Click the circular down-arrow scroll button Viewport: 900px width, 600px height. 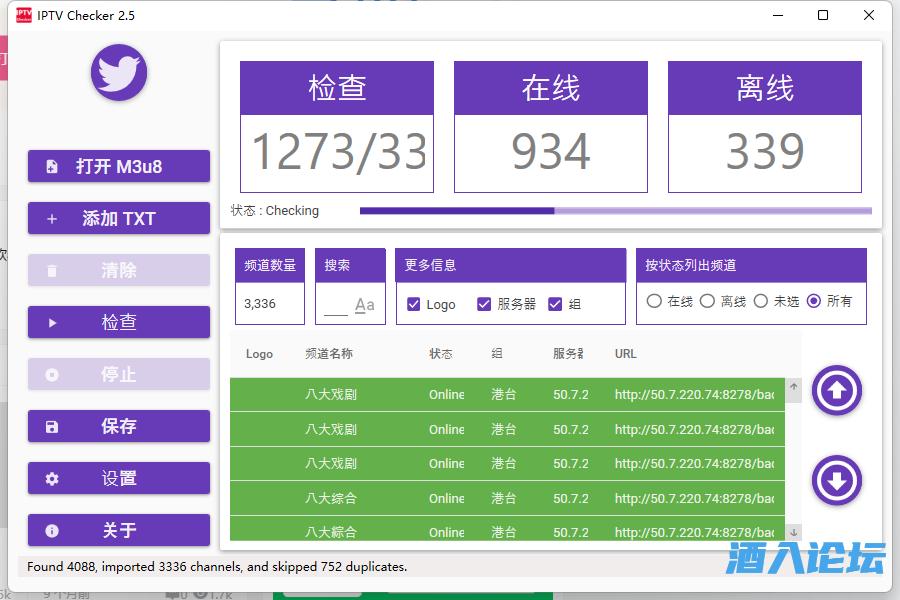pyautogui.click(x=836, y=481)
